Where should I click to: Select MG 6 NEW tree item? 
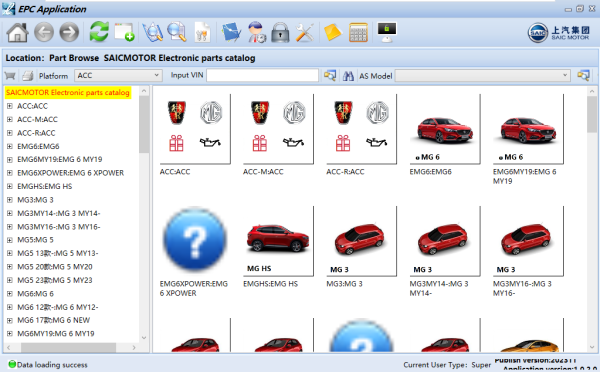pyautogui.click(x=54, y=320)
